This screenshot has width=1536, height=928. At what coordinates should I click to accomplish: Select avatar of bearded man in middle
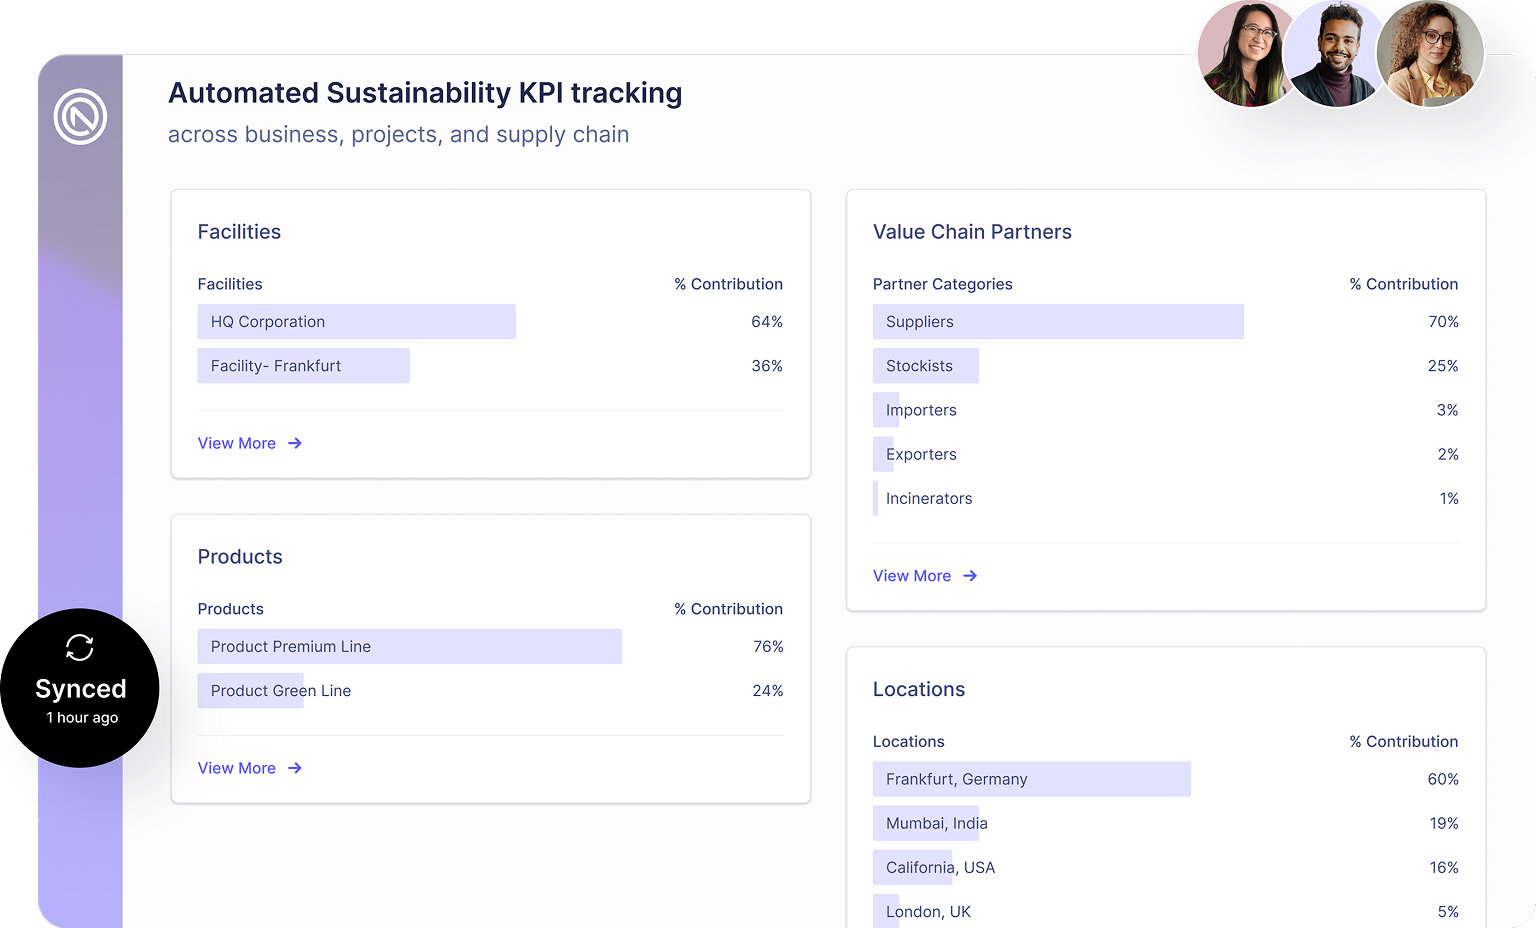point(1335,54)
